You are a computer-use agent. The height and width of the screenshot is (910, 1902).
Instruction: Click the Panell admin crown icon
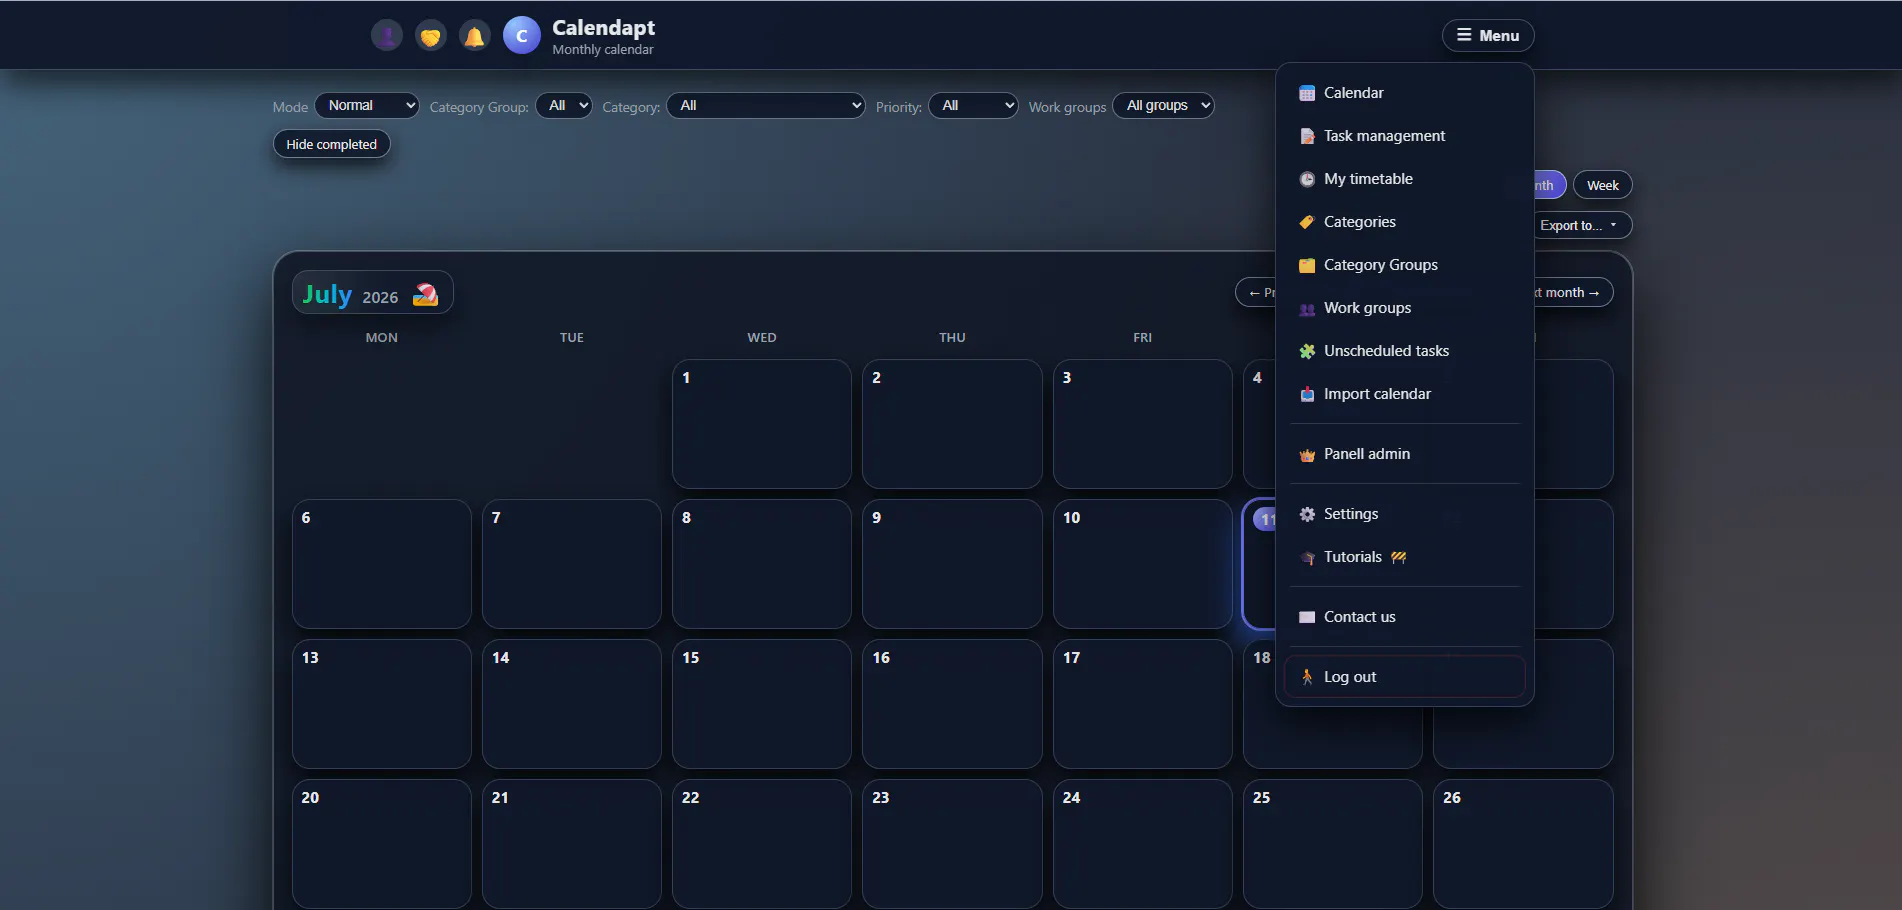1307,455
